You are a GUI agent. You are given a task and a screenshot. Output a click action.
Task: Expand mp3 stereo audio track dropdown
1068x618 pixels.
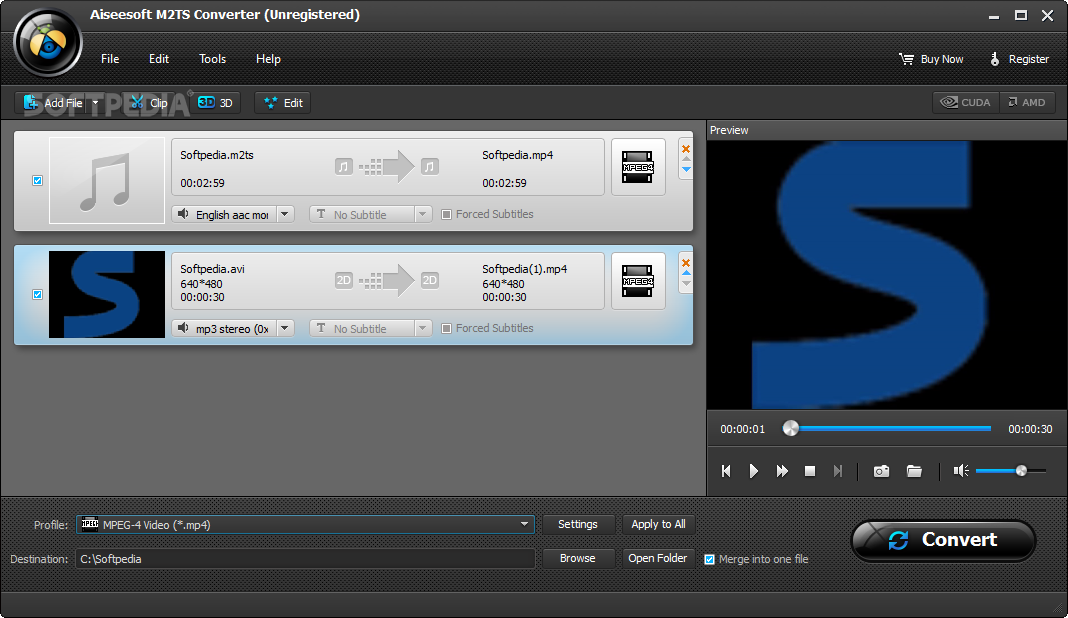click(x=285, y=328)
